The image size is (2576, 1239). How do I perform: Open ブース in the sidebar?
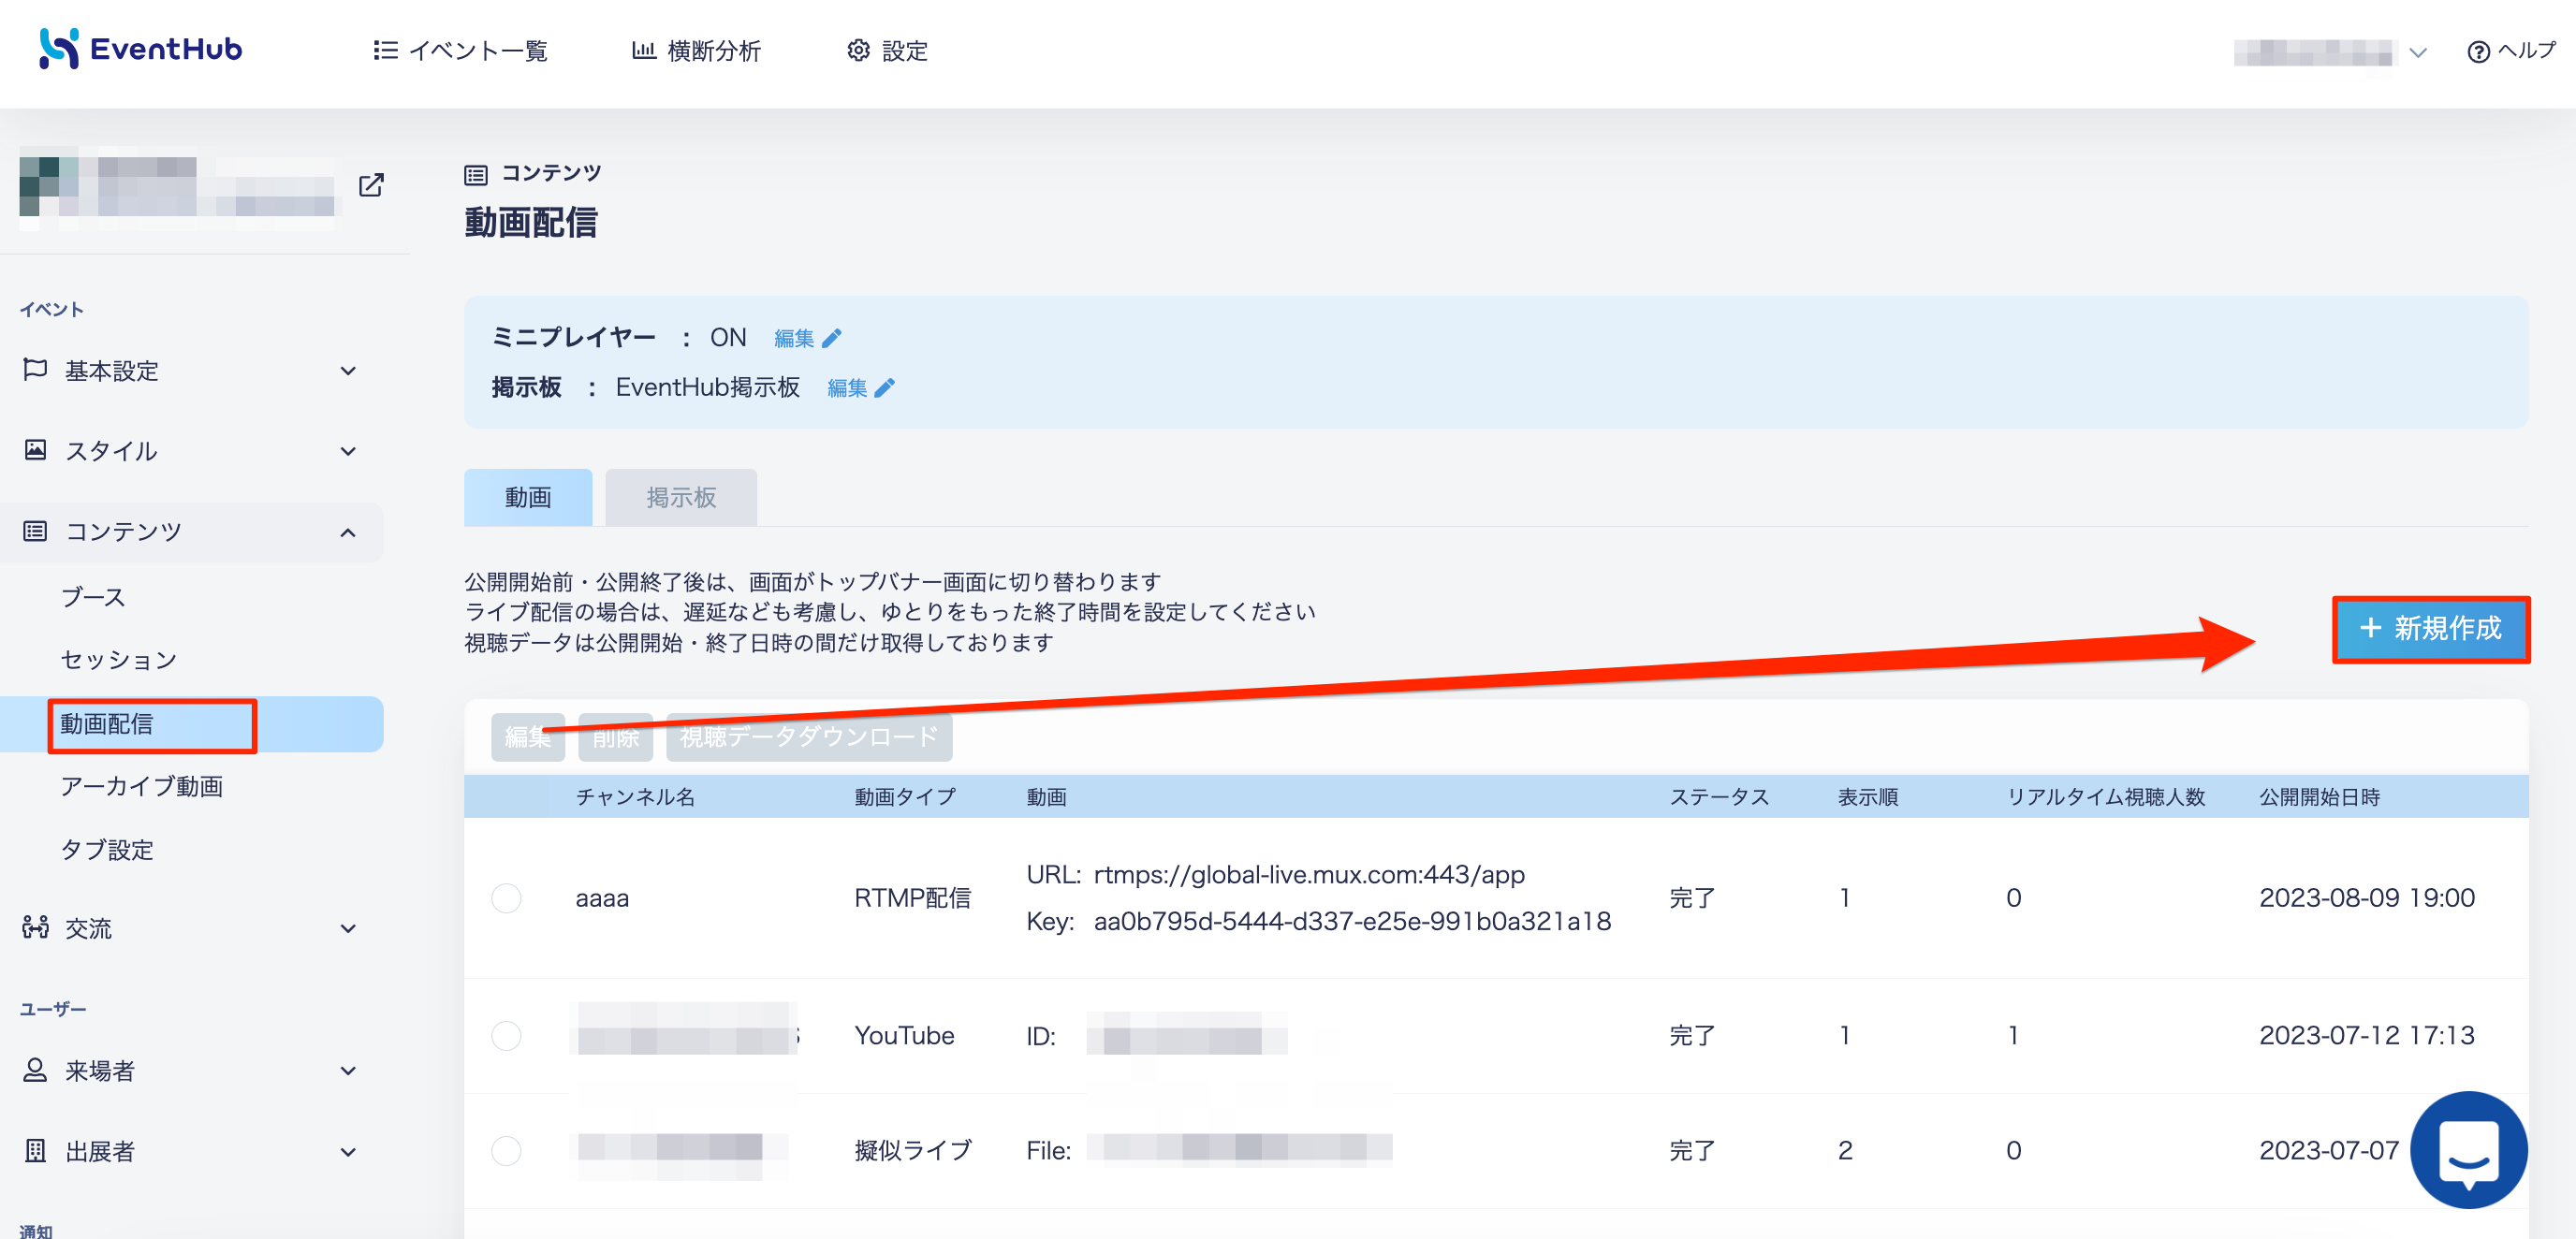(93, 597)
